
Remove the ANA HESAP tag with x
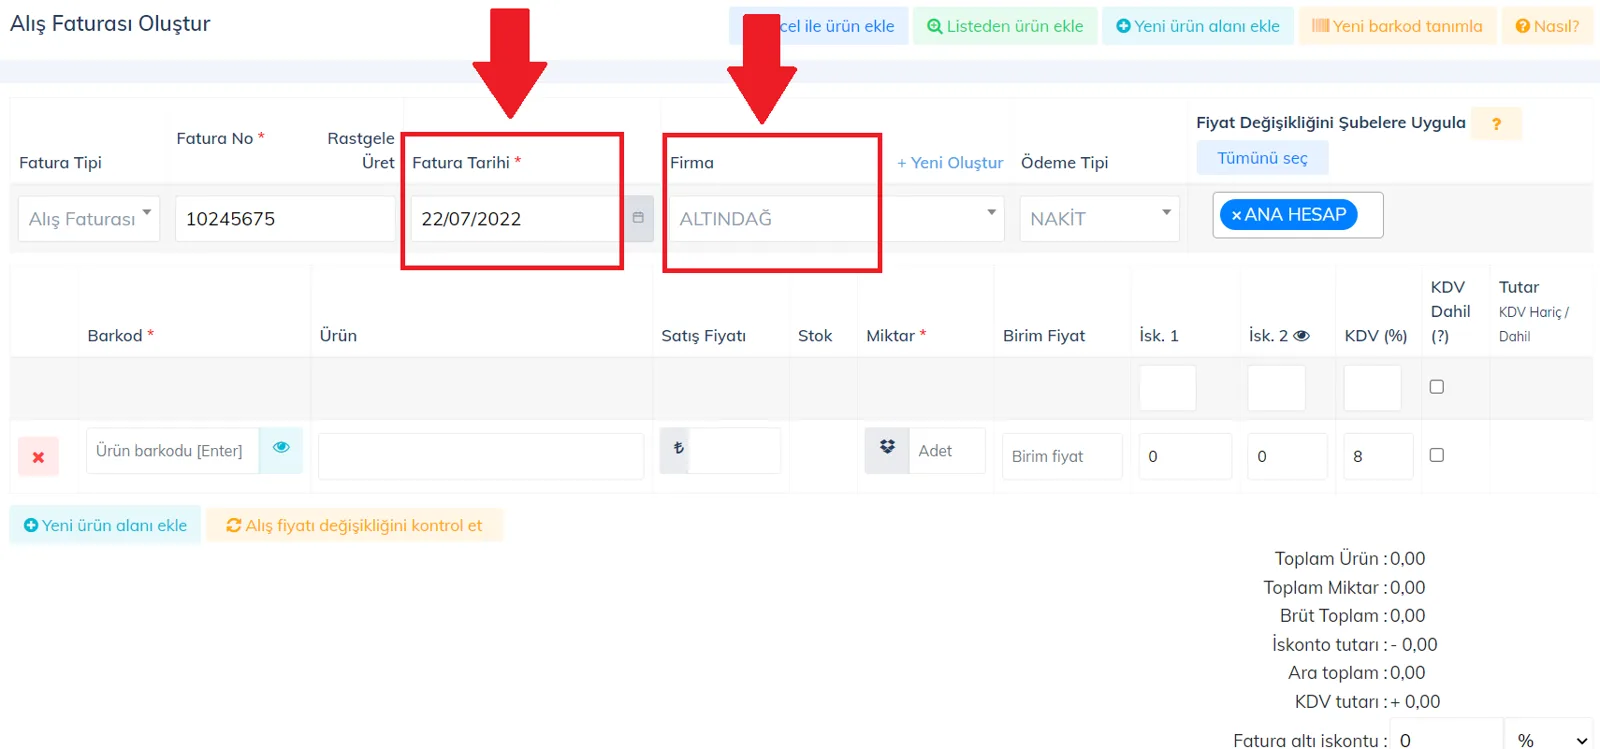coord(1237,215)
